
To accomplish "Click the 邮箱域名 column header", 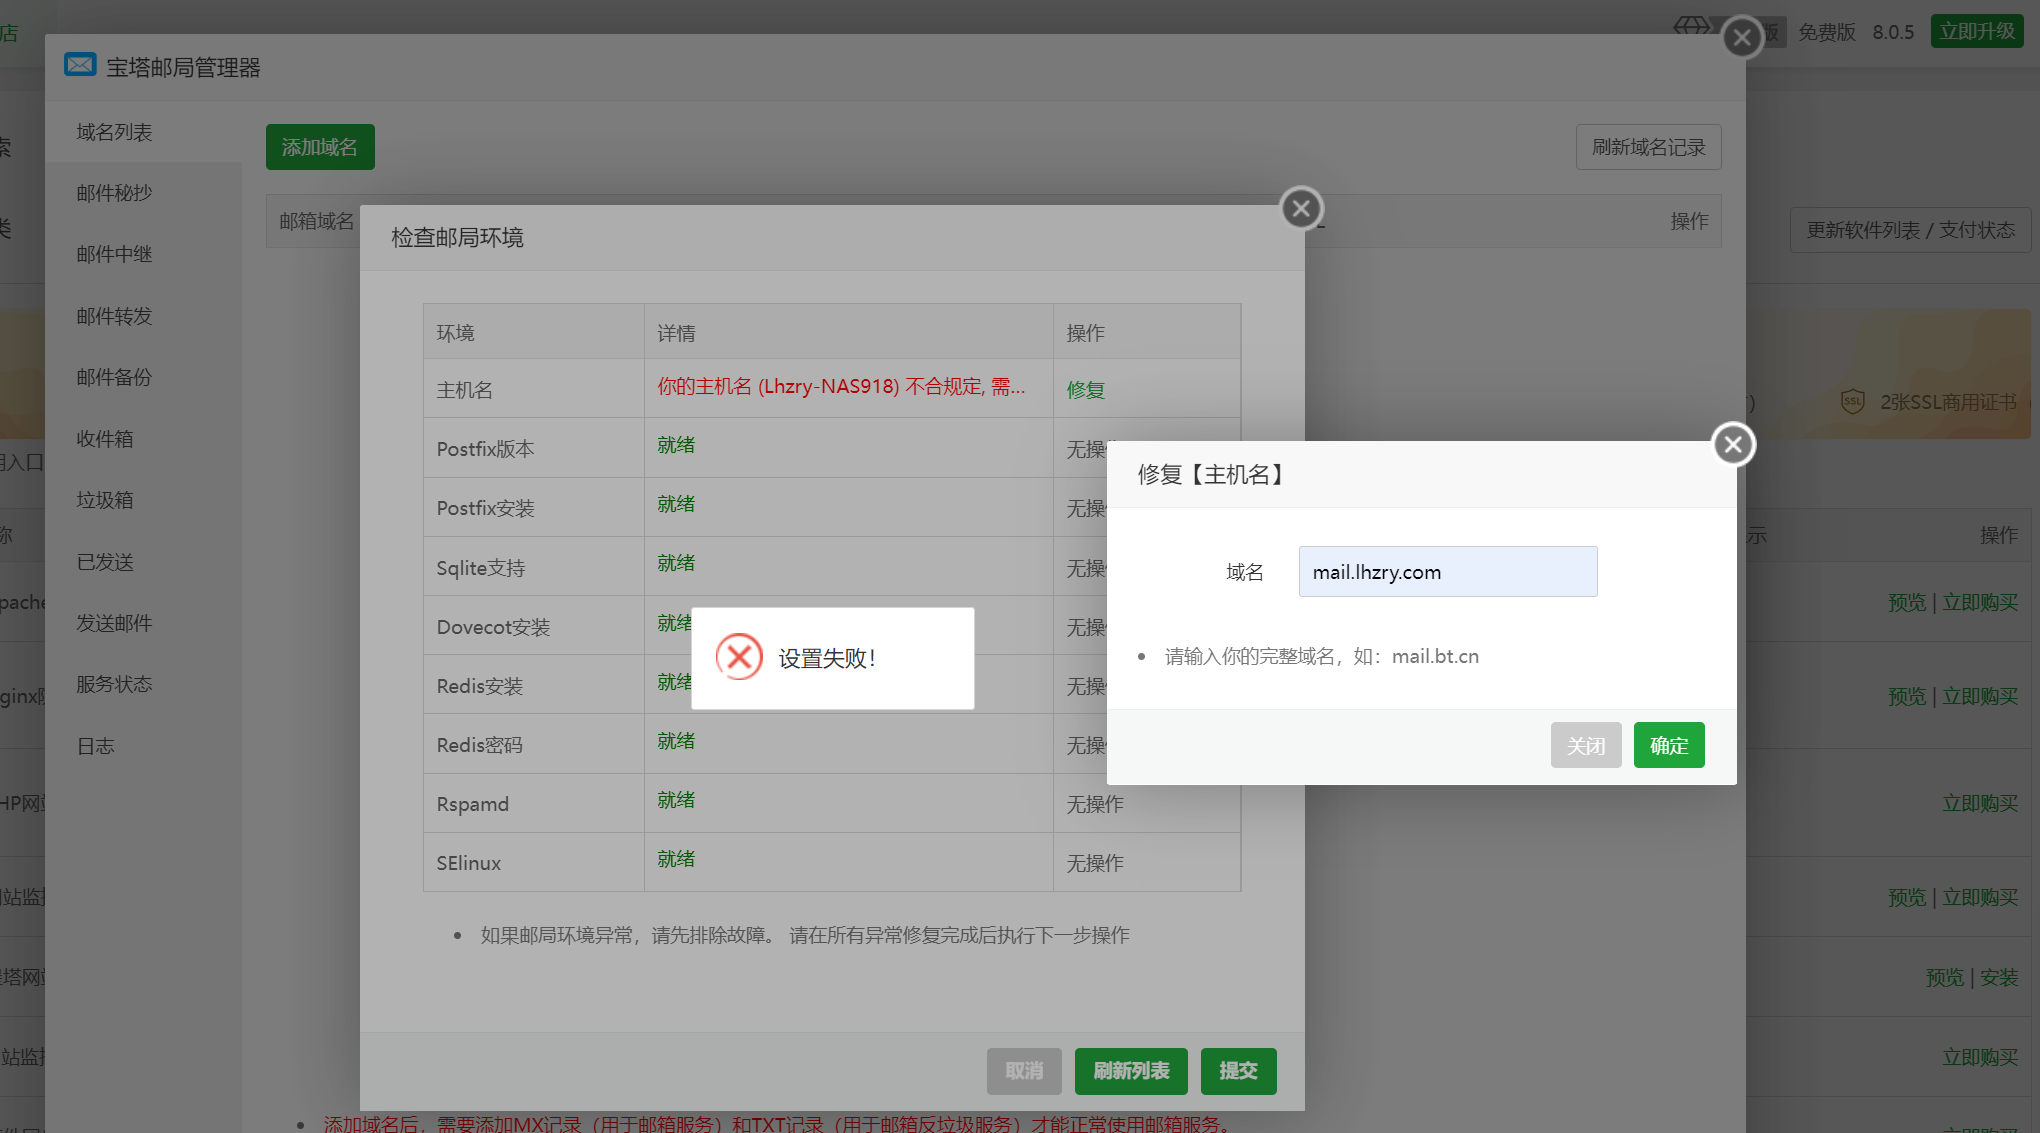I will [x=316, y=221].
